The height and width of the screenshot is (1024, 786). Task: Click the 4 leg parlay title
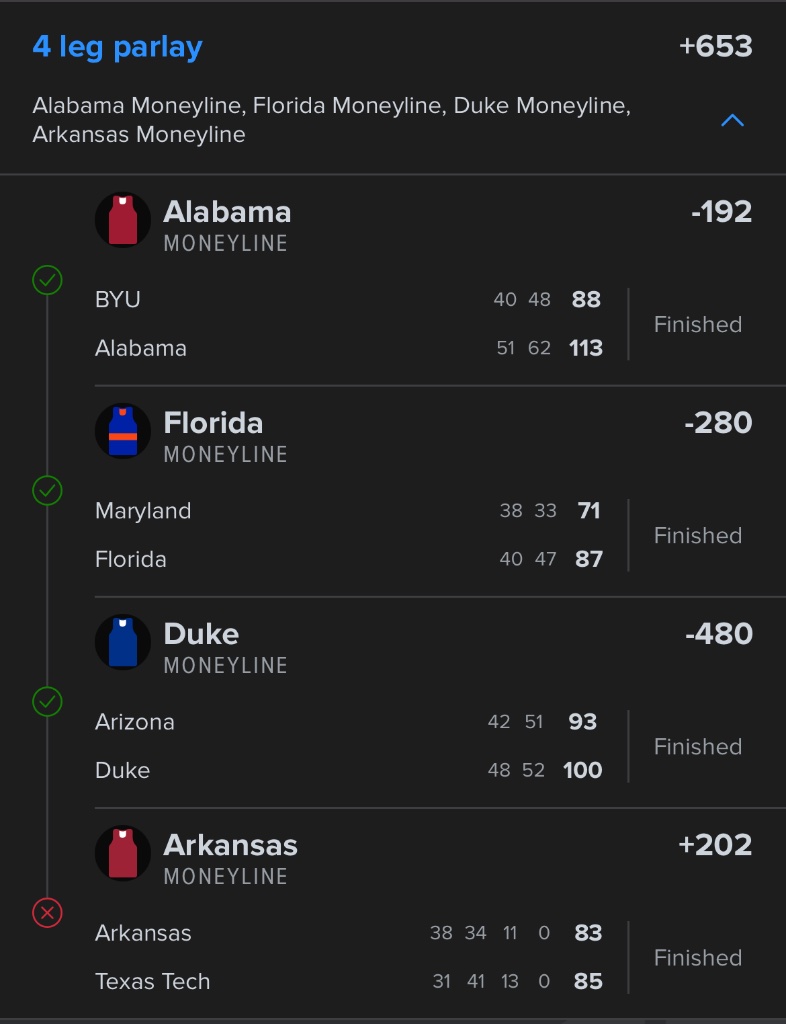(x=117, y=47)
